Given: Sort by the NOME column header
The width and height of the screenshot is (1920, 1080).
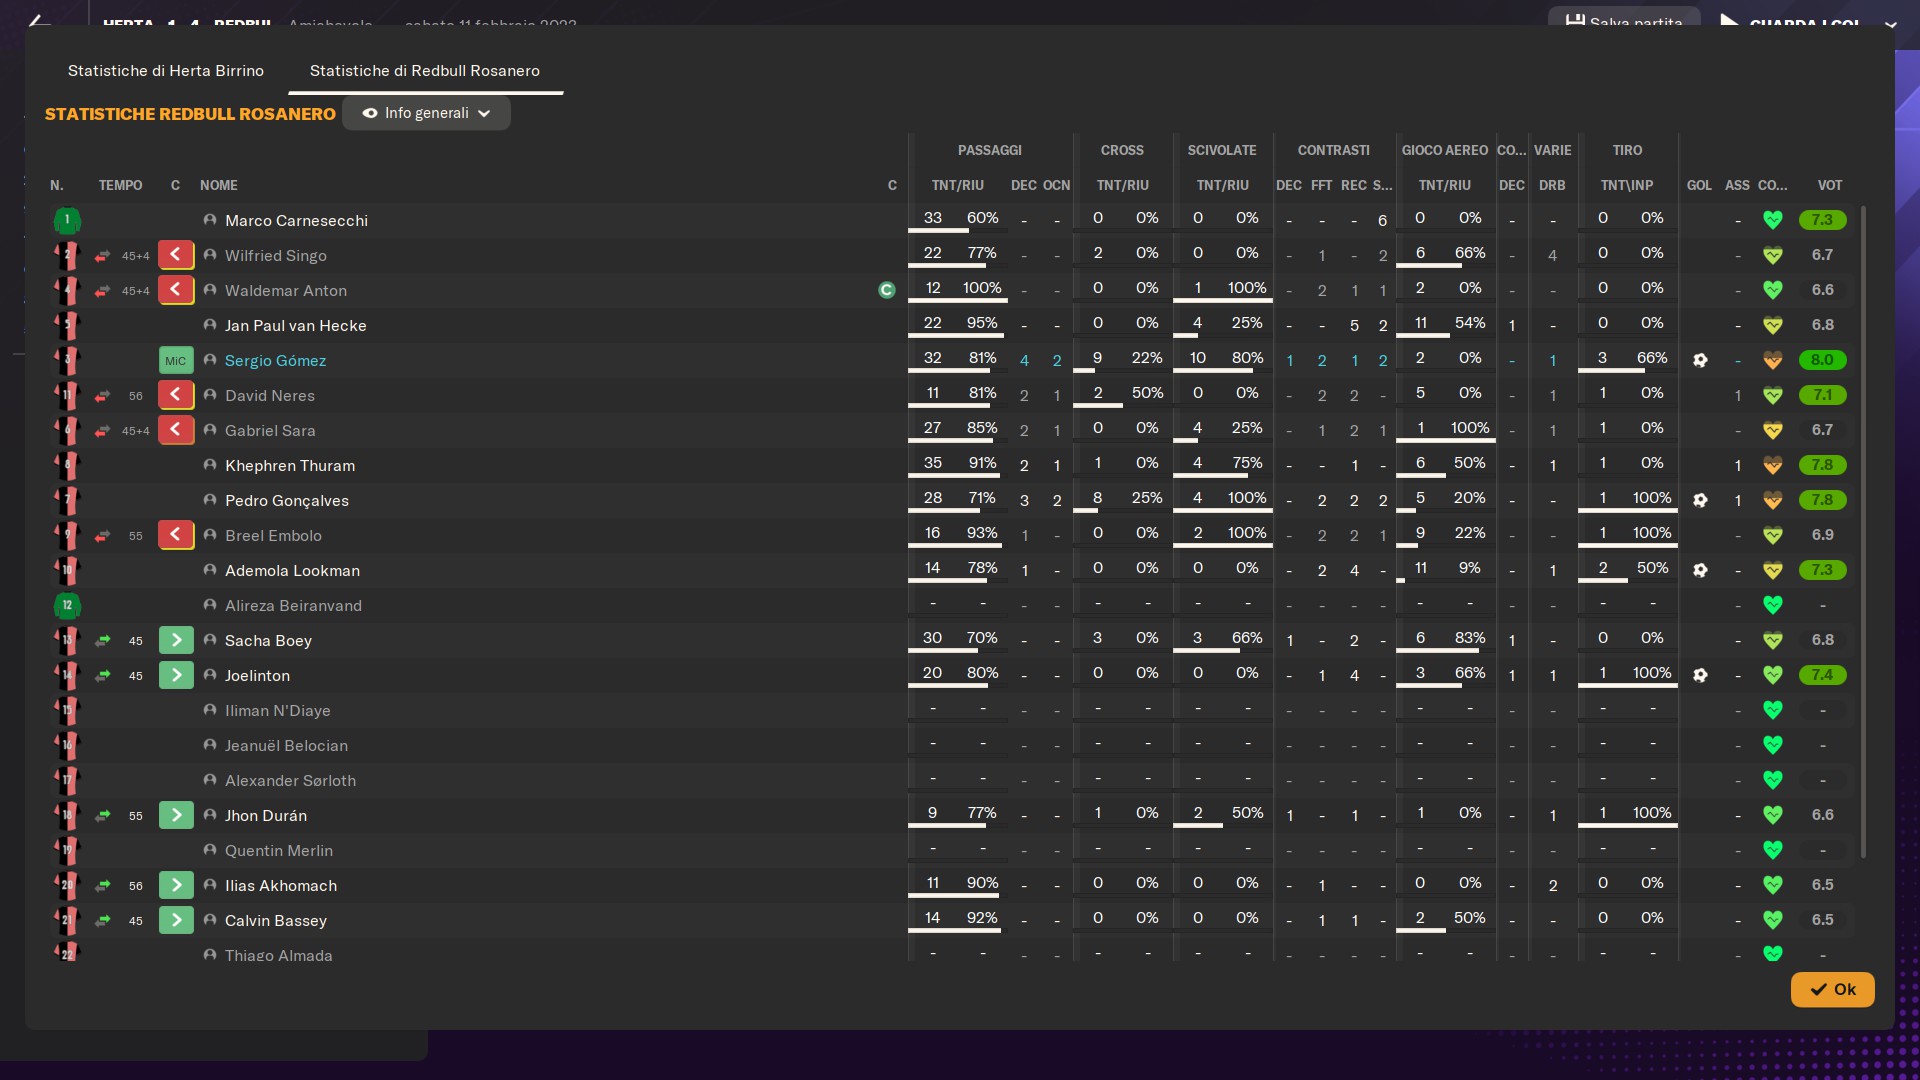Looking at the screenshot, I should click(x=219, y=185).
